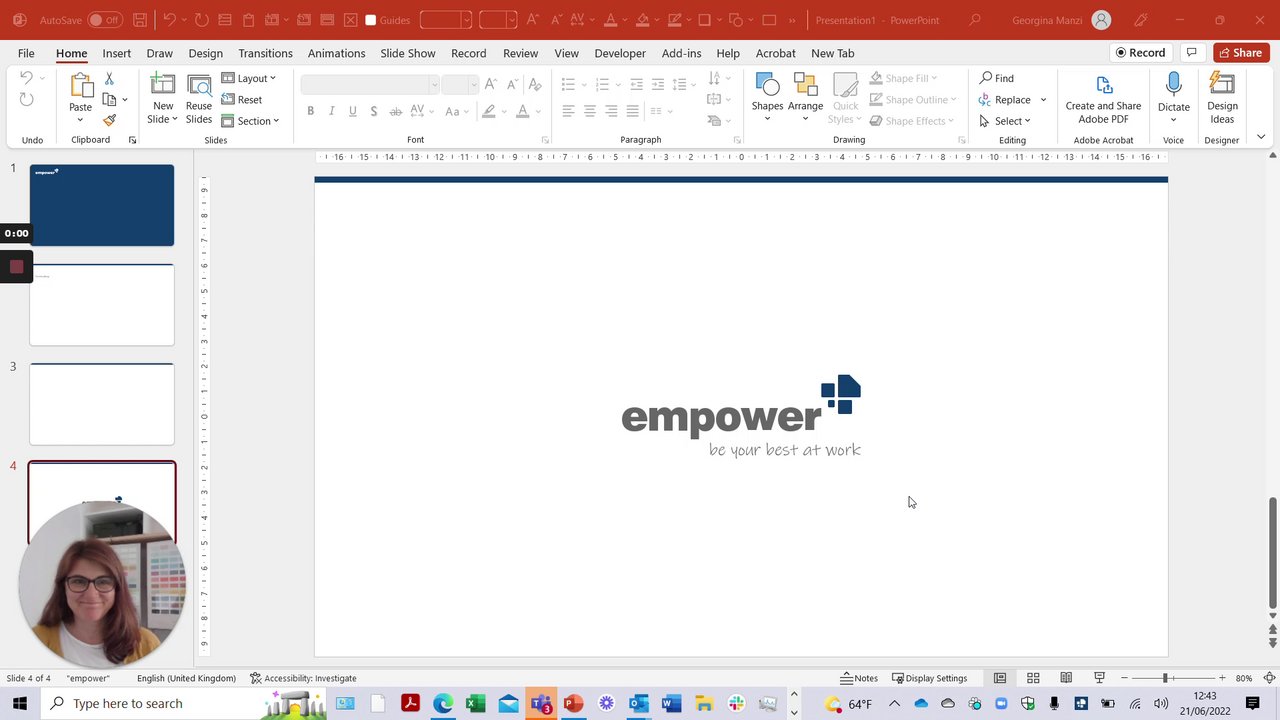1280x720 pixels.
Task: Open Reuse Slides pane
Action: click(x=199, y=99)
